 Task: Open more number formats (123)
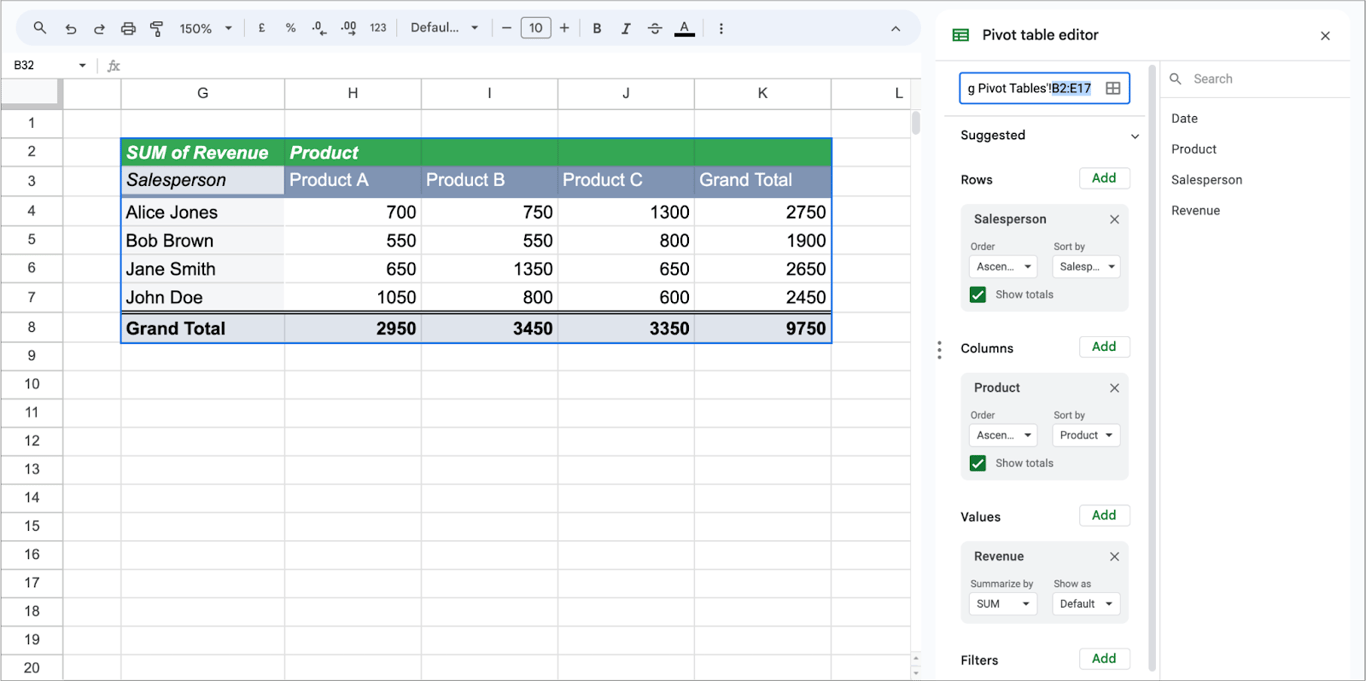tap(378, 28)
